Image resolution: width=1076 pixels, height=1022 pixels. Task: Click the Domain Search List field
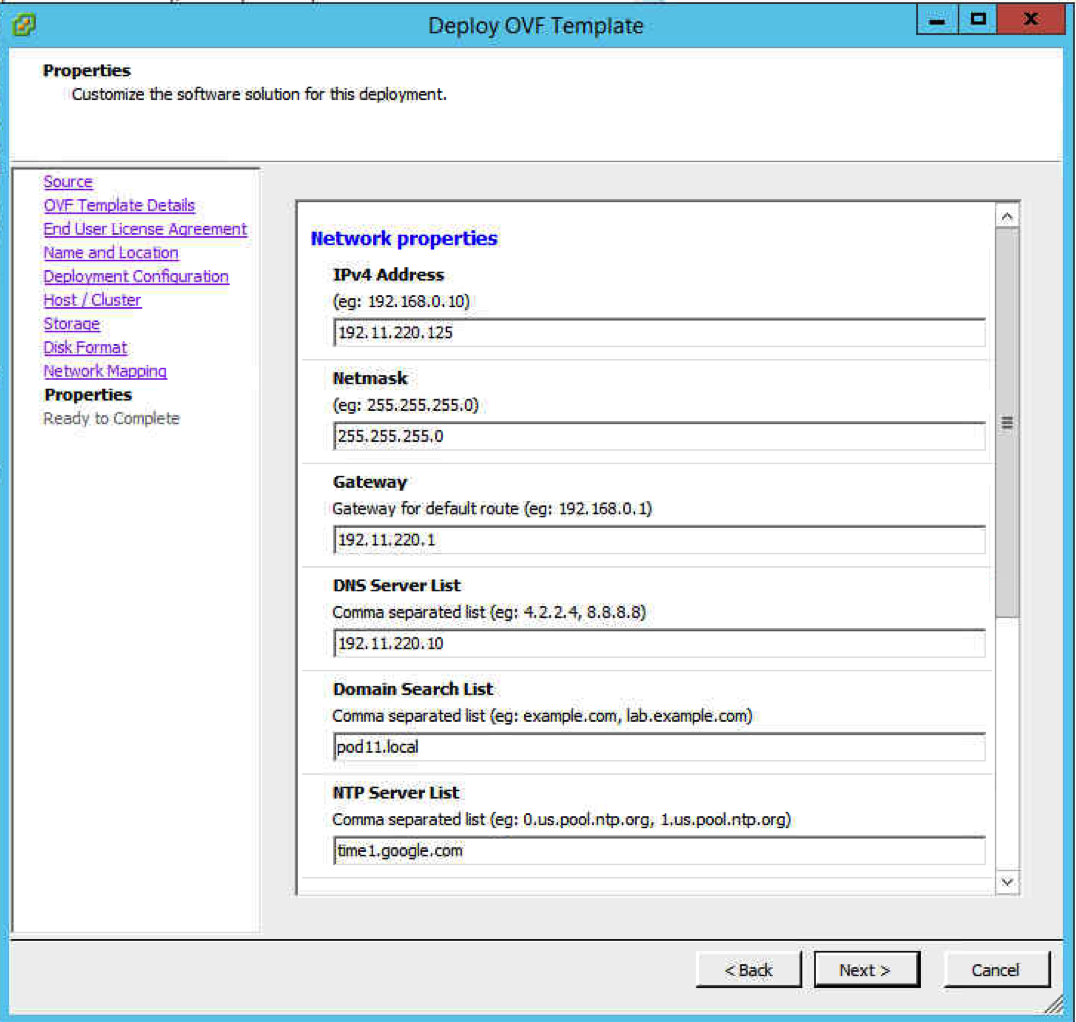tap(659, 748)
